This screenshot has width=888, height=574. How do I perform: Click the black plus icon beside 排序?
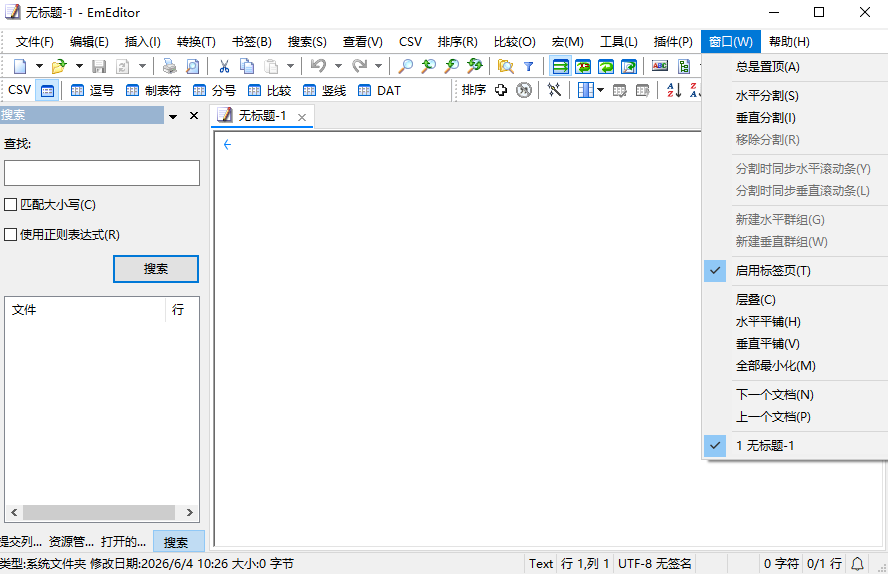[x=501, y=90]
